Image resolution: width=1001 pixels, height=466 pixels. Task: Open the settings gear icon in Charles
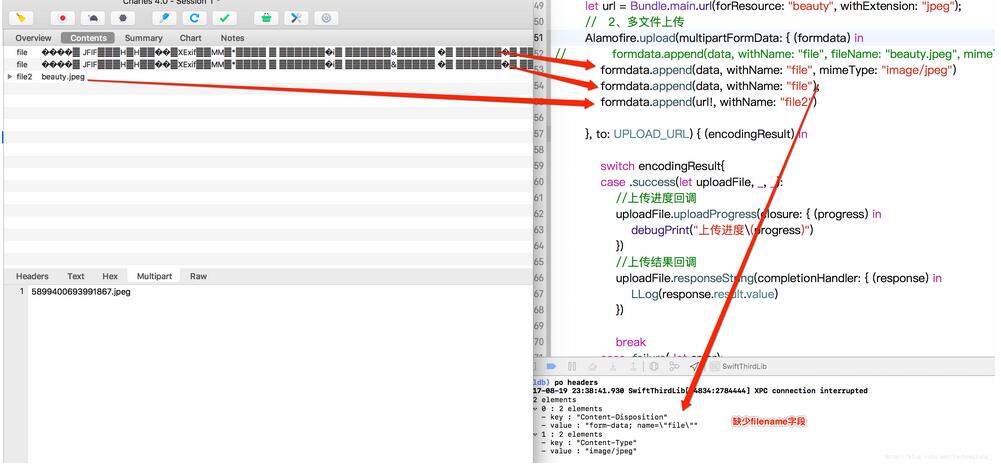pyautogui.click(x=326, y=17)
